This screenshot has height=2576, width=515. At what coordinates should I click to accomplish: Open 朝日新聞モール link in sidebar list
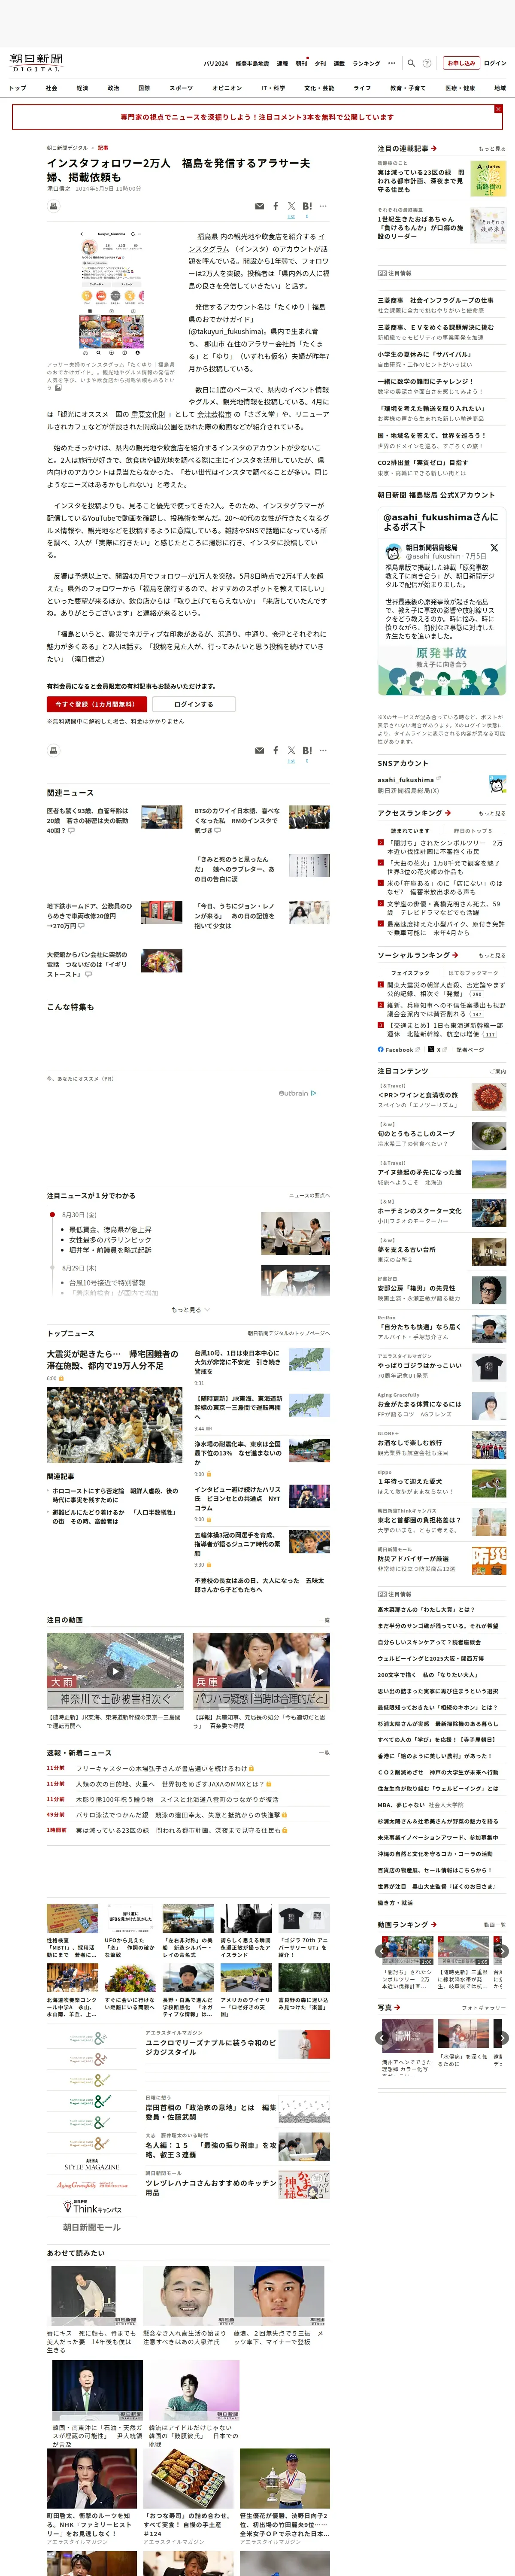click(92, 2227)
